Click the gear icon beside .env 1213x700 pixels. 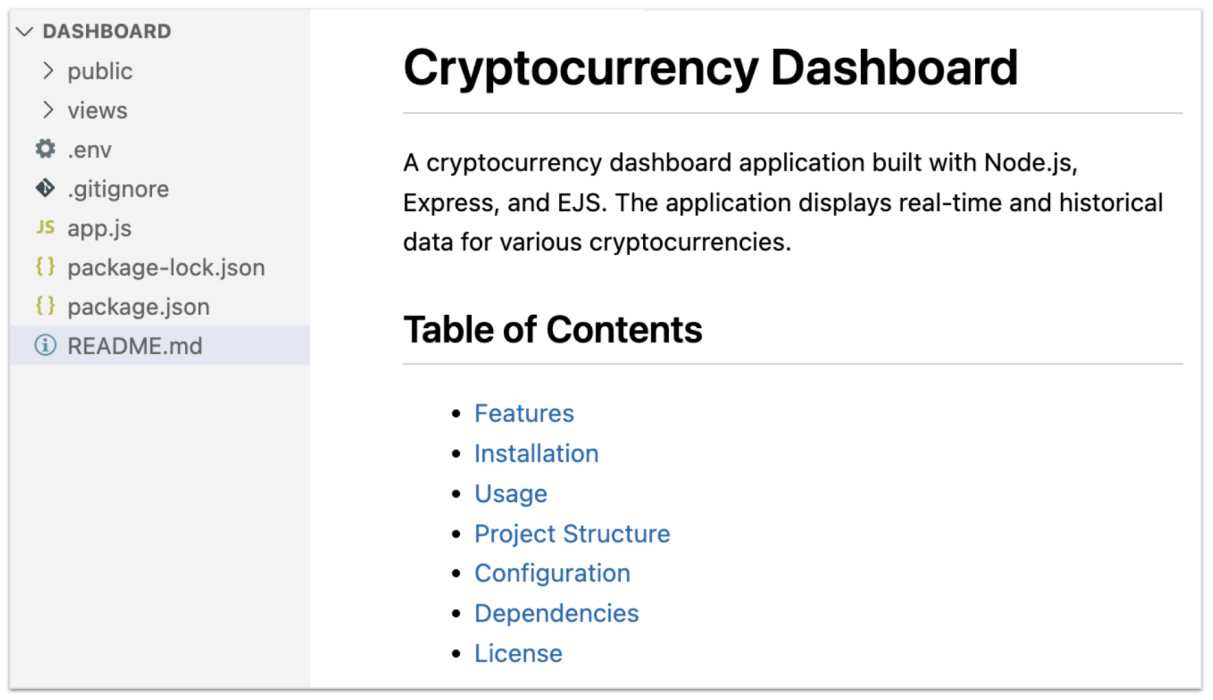click(45, 149)
